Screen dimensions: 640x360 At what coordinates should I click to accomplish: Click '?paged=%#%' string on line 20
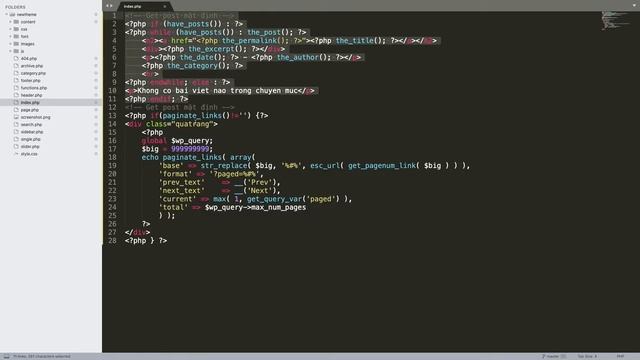click(x=234, y=174)
